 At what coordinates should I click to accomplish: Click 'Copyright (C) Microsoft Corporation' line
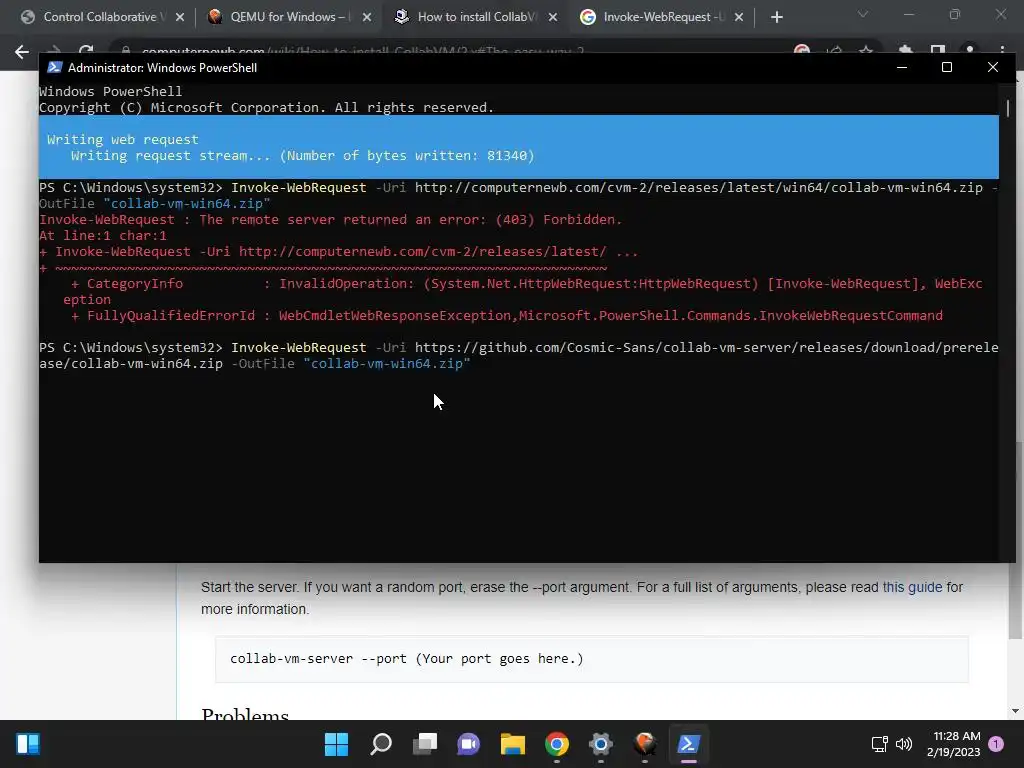tap(266, 107)
